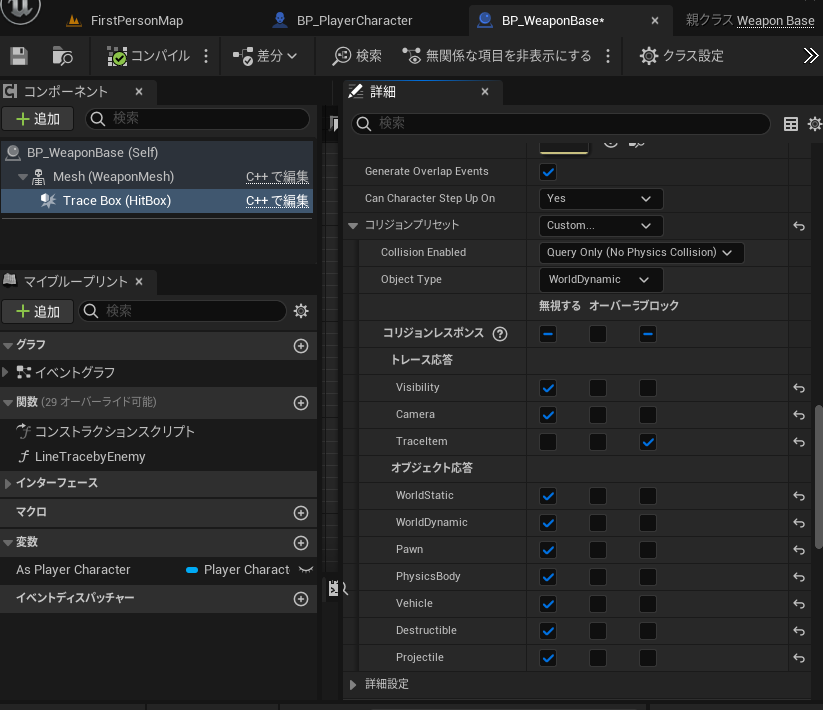This screenshot has height=710, width=823.
Task: Close the マイブループリント panel
Action: tap(139, 282)
